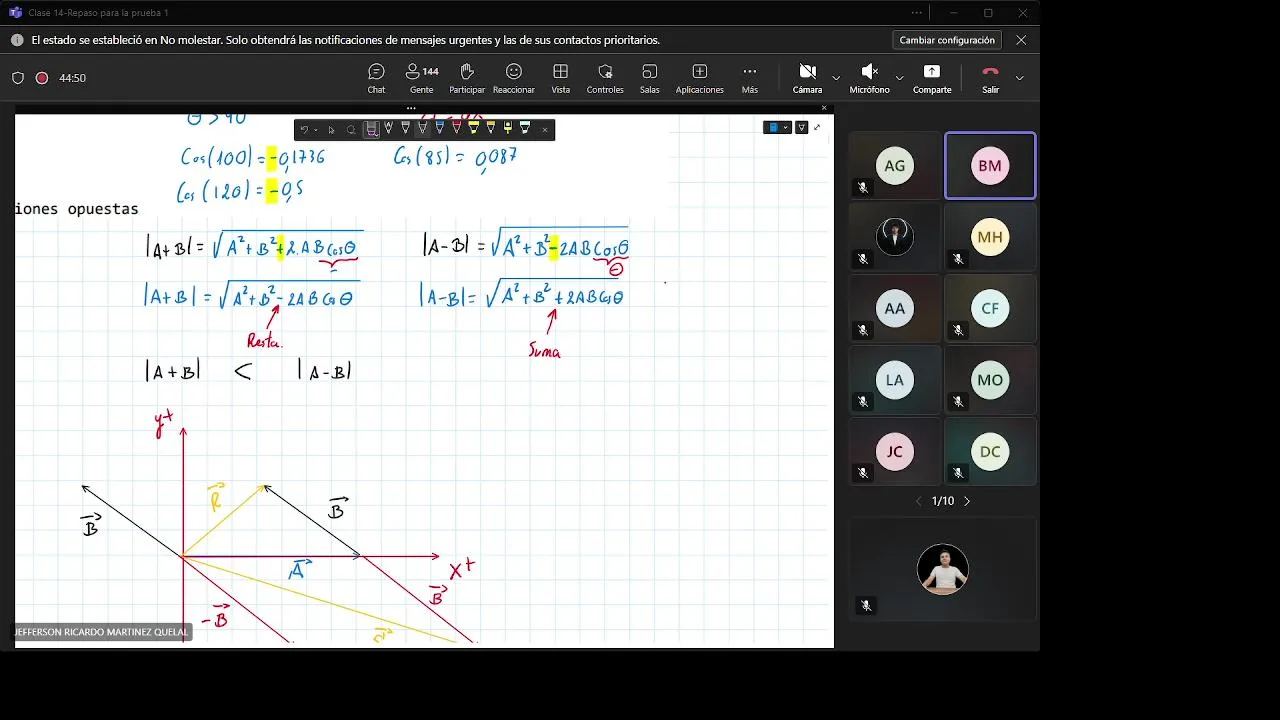Click Salir to leave the meeting
Screen dimensions: 1280x720
pyautogui.click(x=990, y=79)
